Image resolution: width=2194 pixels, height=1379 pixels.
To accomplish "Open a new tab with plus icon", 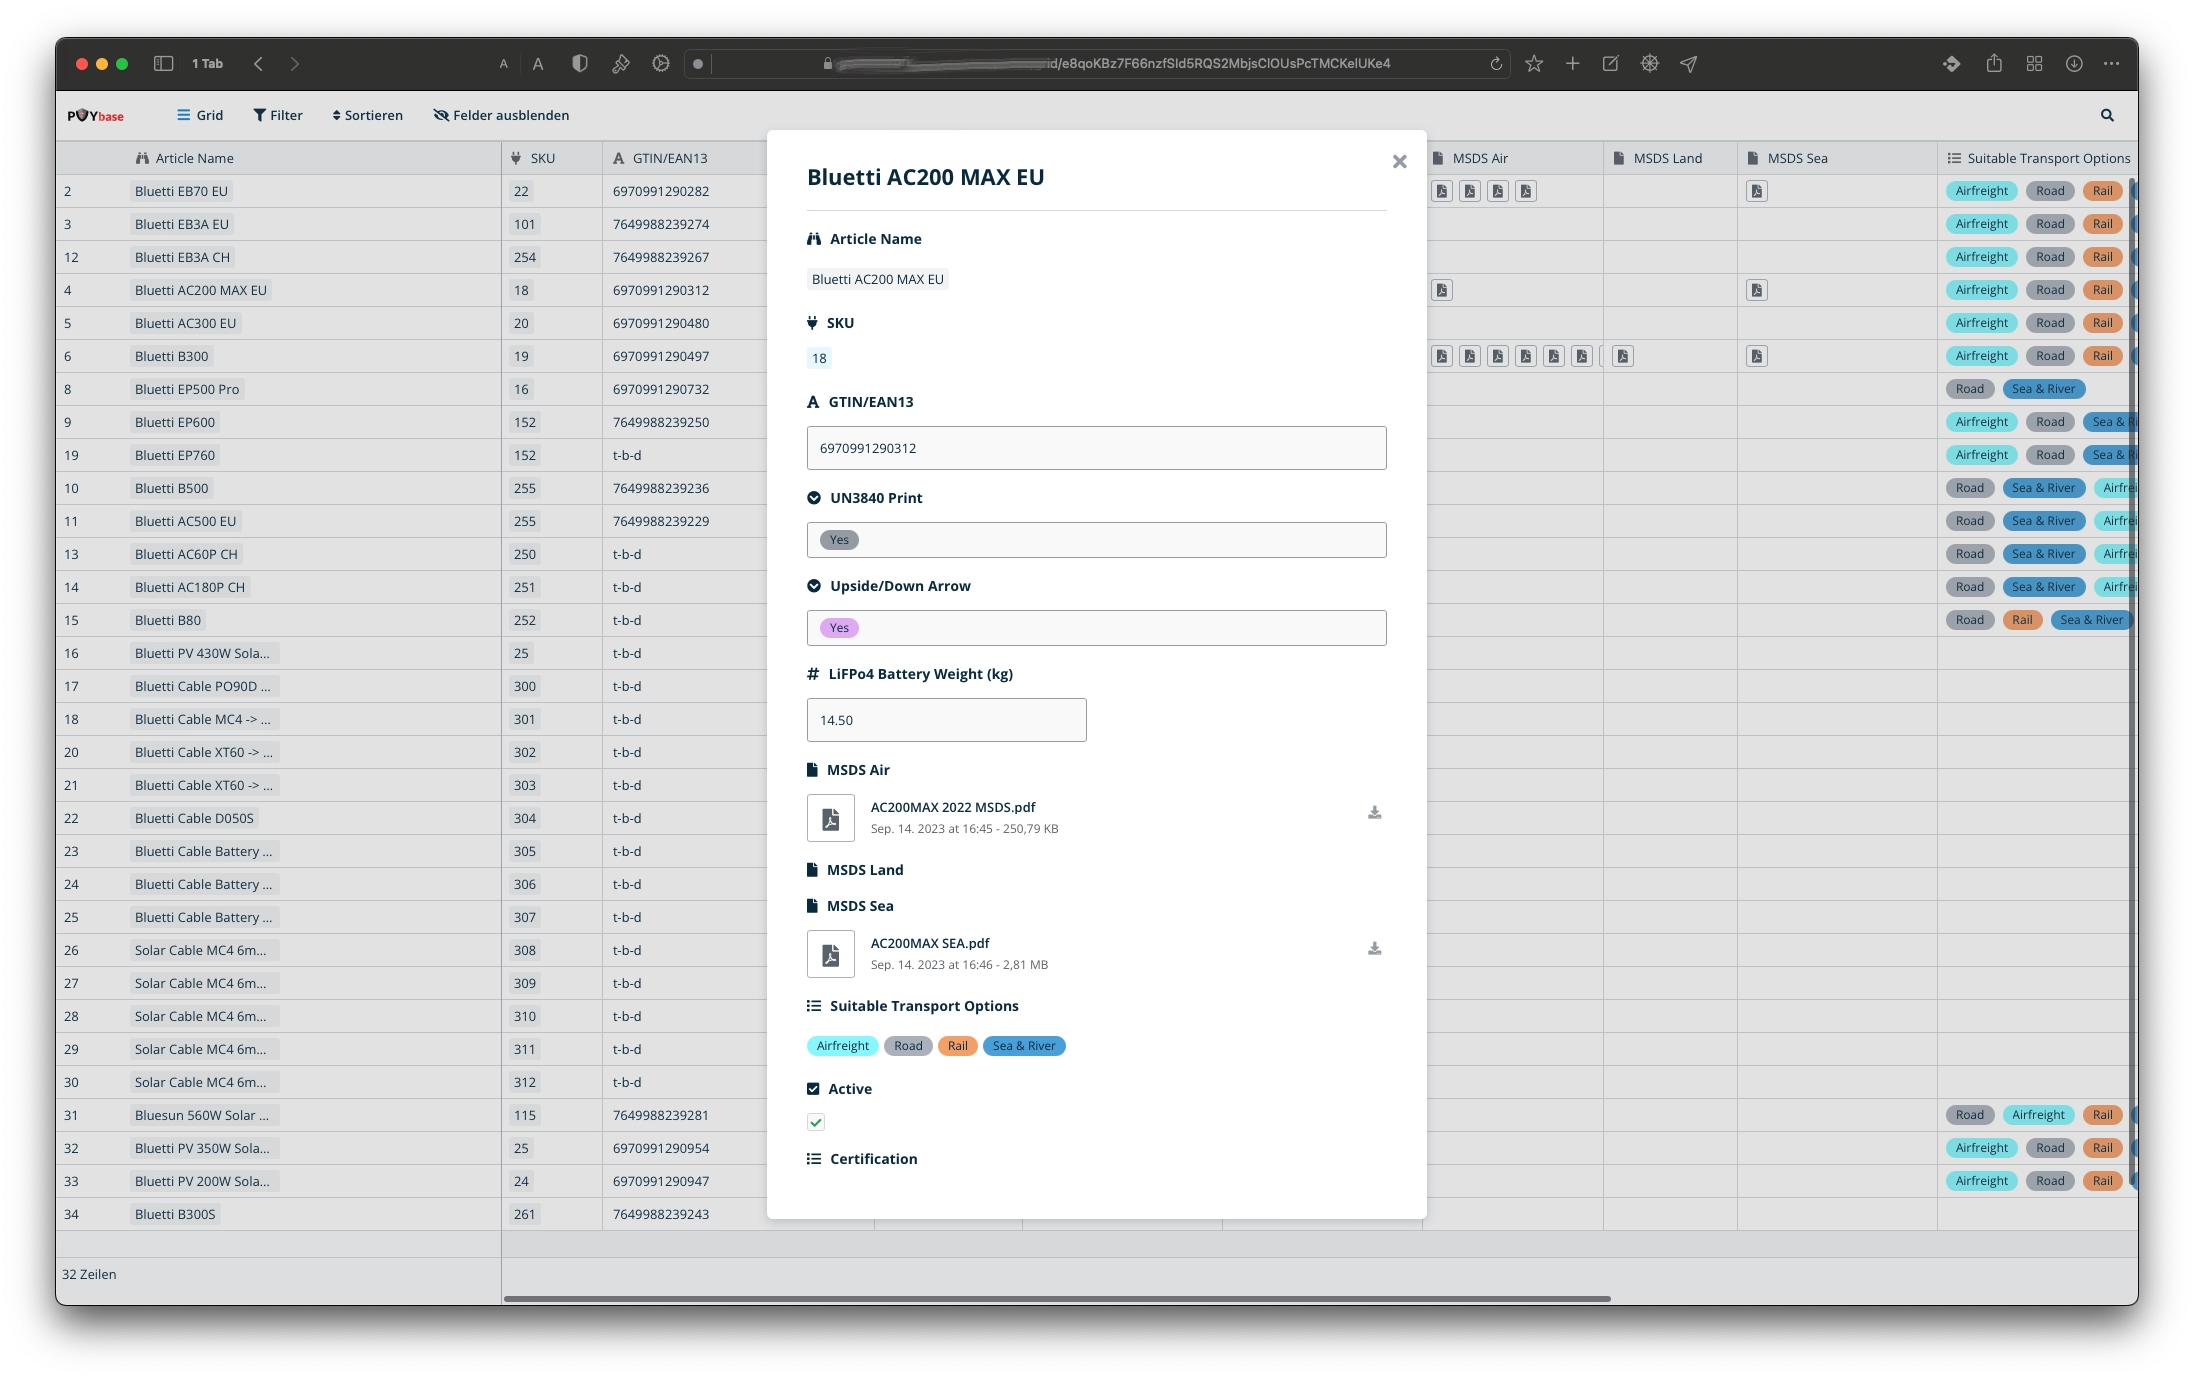I will coord(1572,63).
